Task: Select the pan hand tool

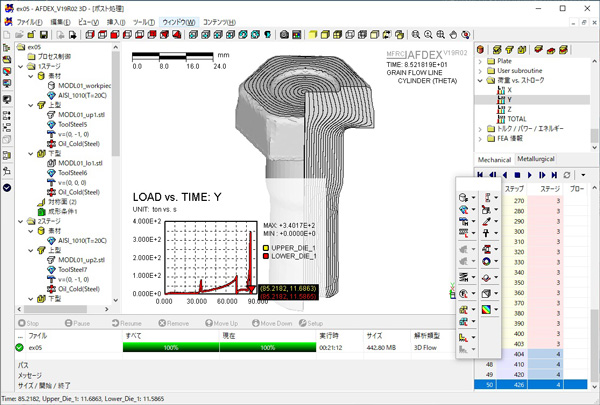Action: tap(453, 35)
